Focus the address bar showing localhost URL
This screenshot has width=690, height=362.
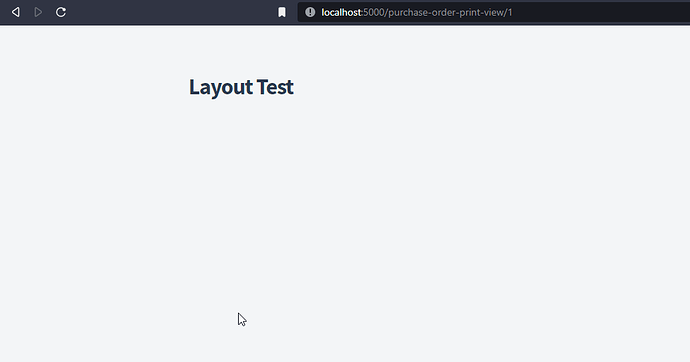tap(494, 12)
